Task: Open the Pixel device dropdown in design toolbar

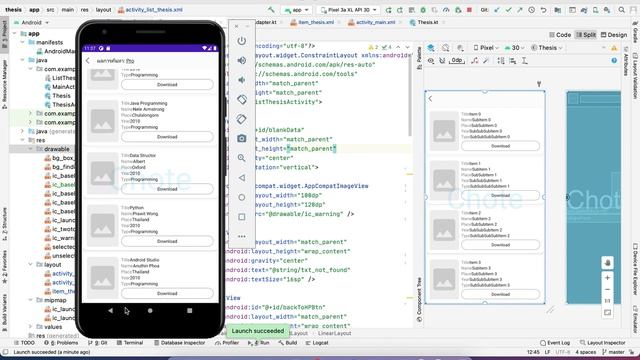Action: click(487, 48)
